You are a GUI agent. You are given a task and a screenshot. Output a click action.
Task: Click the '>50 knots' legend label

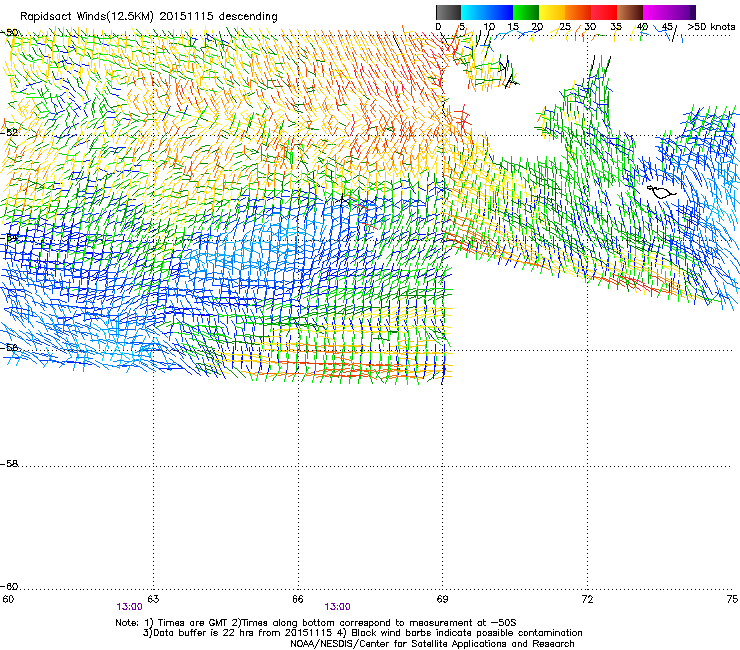click(x=711, y=27)
